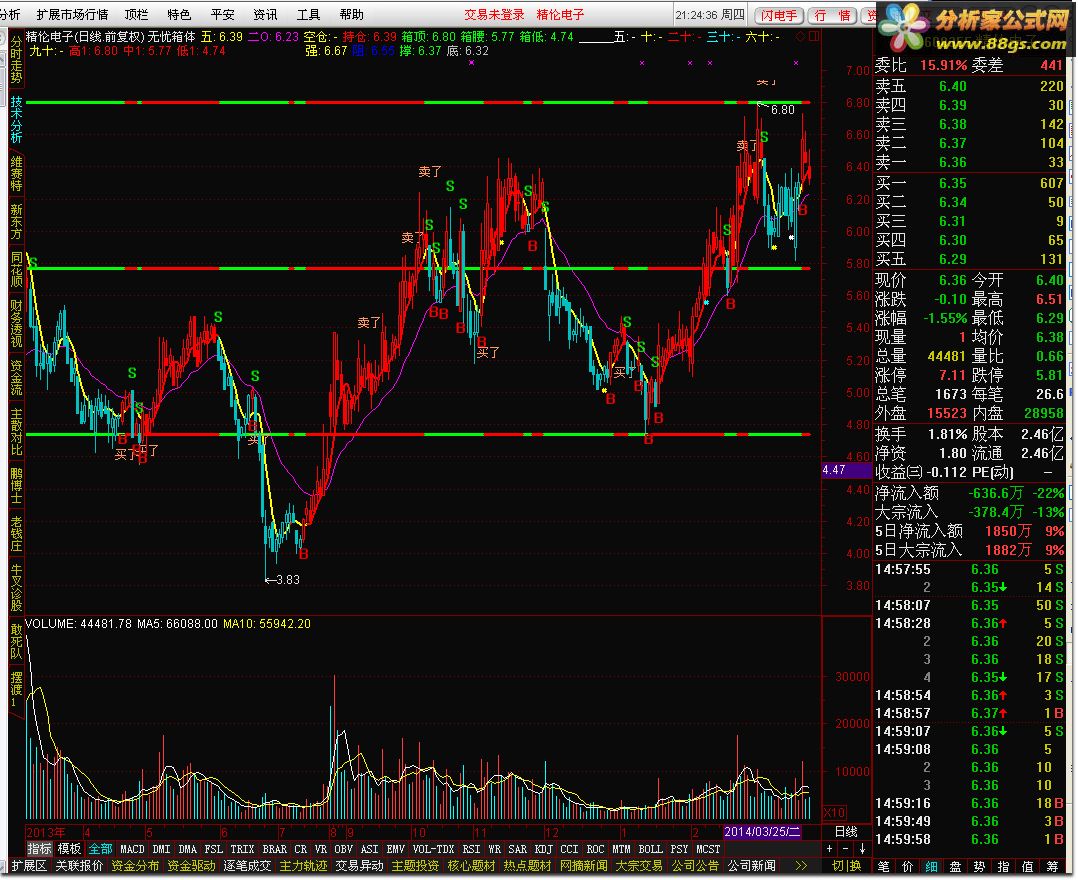Switch to the VOL-TDX indicator
1078x880 pixels.
click(x=433, y=849)
